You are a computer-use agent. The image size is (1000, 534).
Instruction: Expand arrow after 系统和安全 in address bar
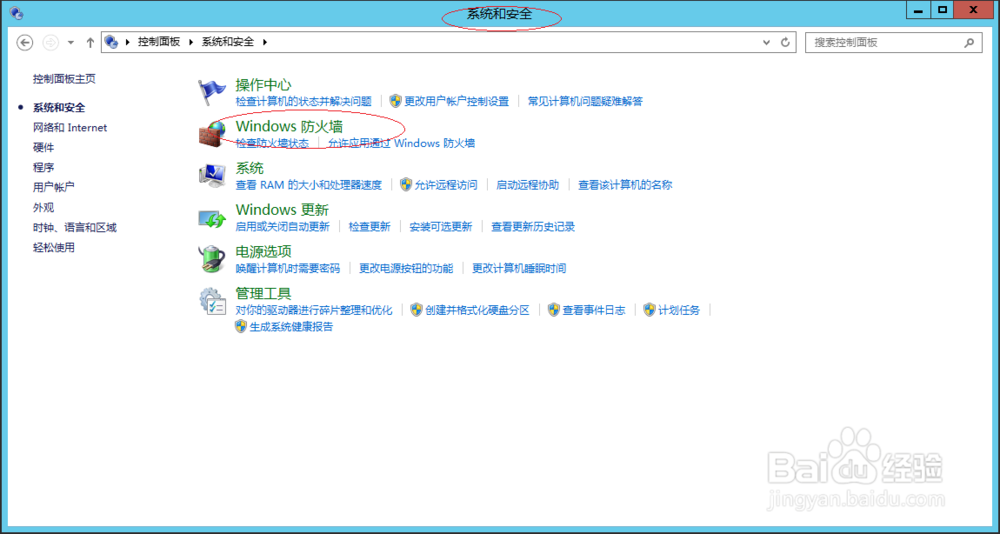pos(265,42)
